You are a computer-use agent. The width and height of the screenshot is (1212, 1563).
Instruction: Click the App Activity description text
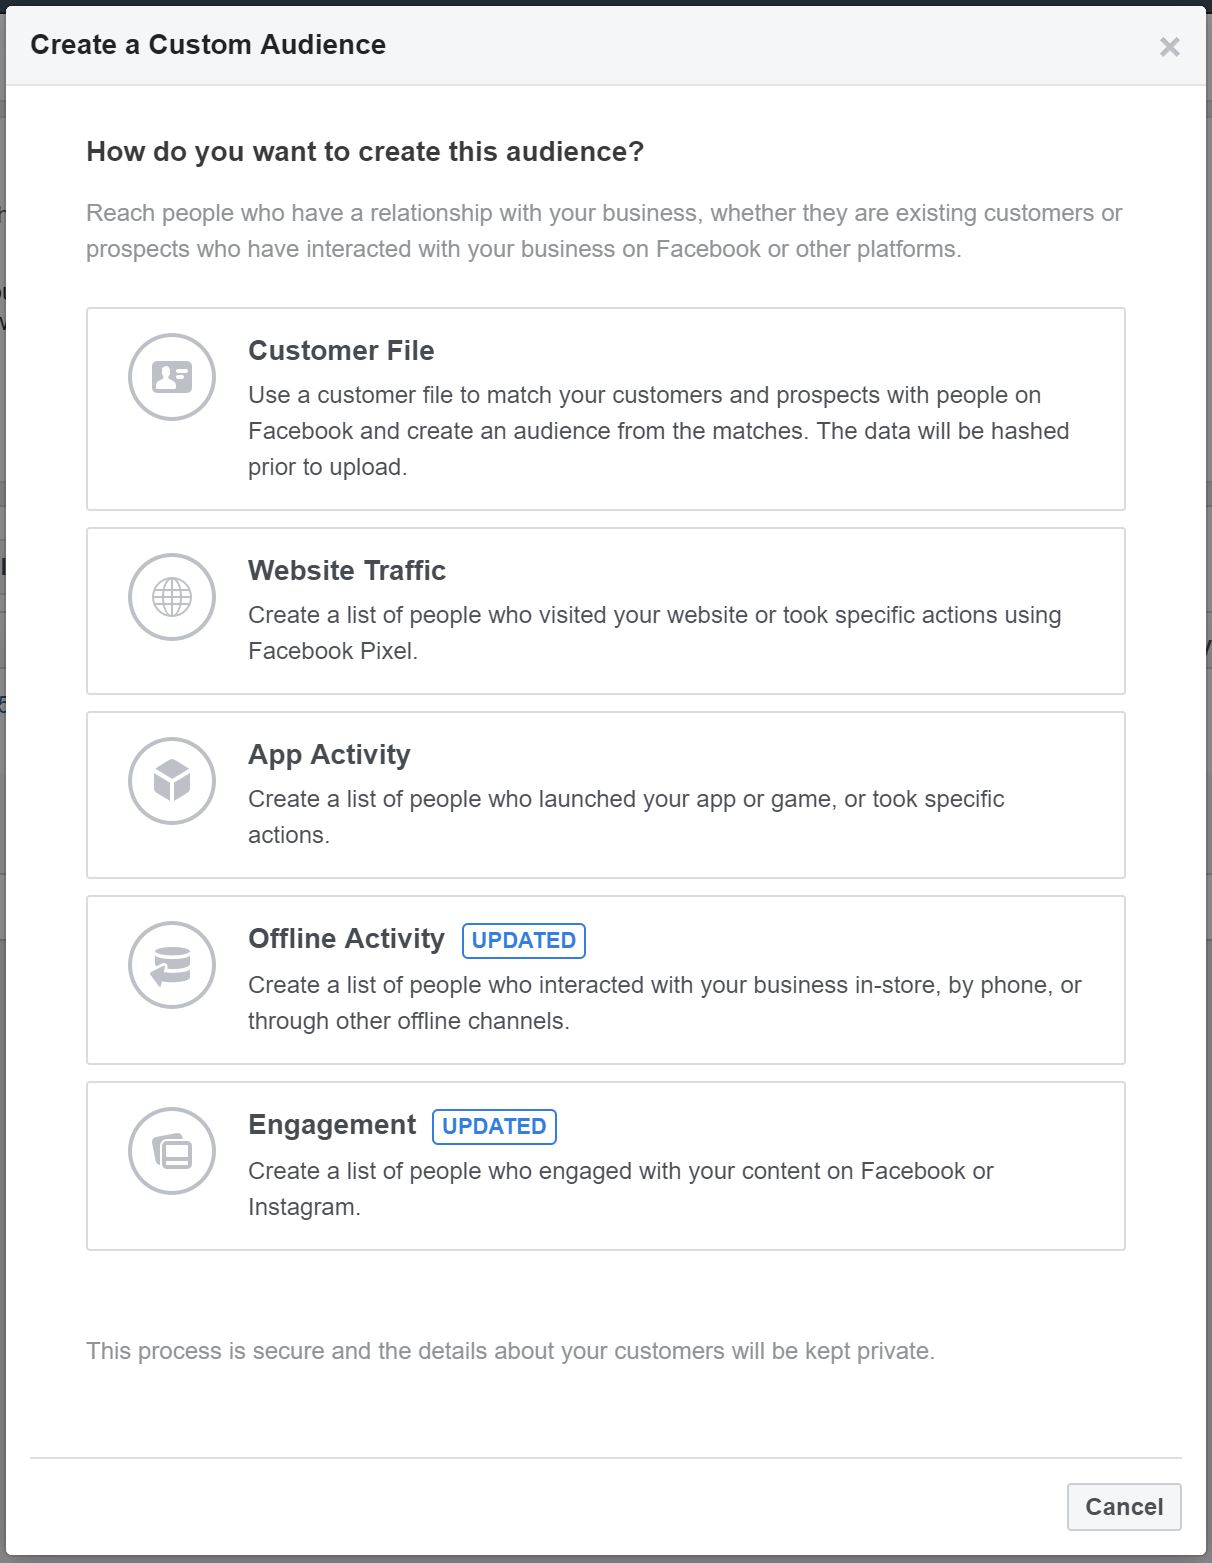[x=626, y=817]
